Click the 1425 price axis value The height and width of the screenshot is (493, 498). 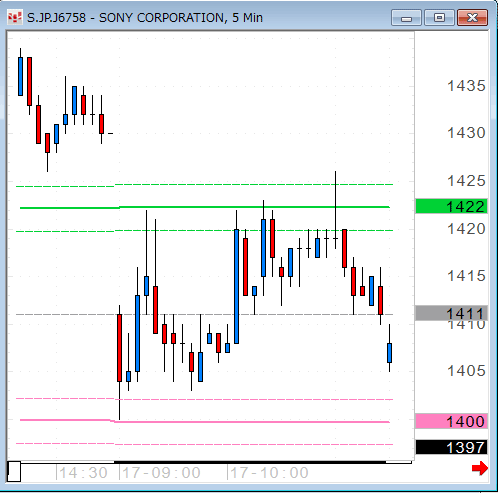[x=466, y=181]
